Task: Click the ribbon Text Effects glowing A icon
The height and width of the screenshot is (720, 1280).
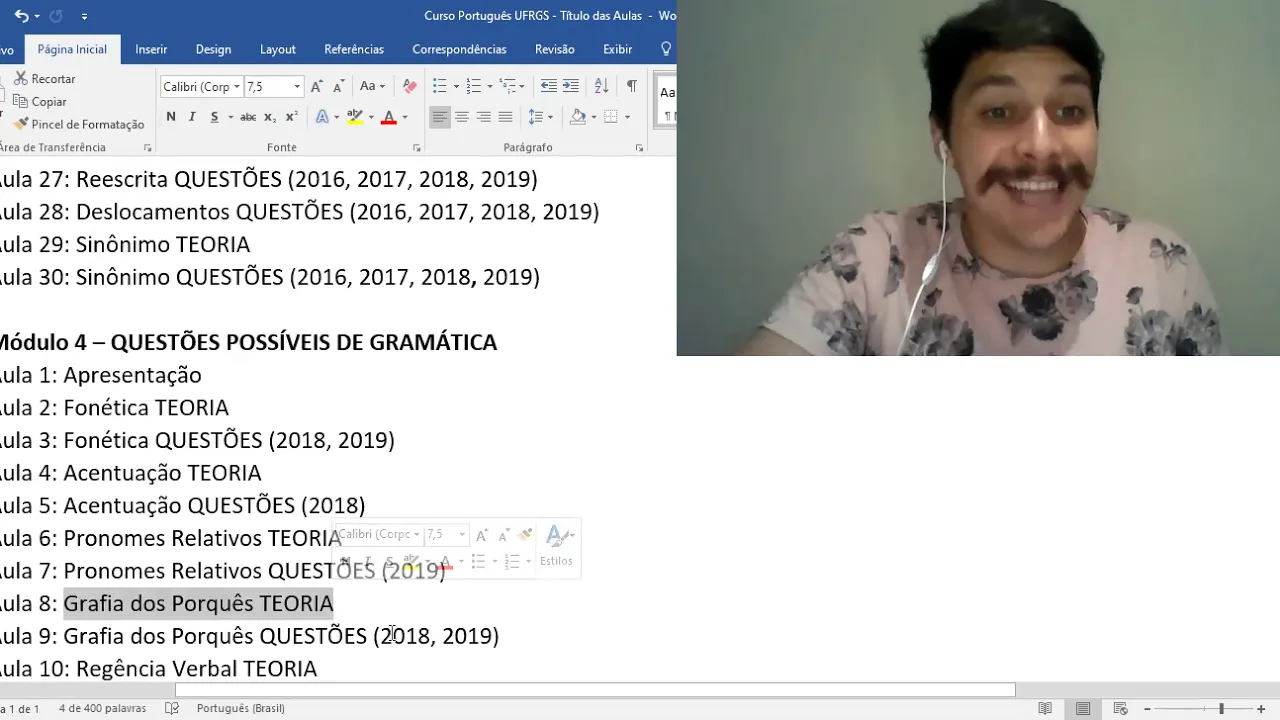Action: (322, 117)
